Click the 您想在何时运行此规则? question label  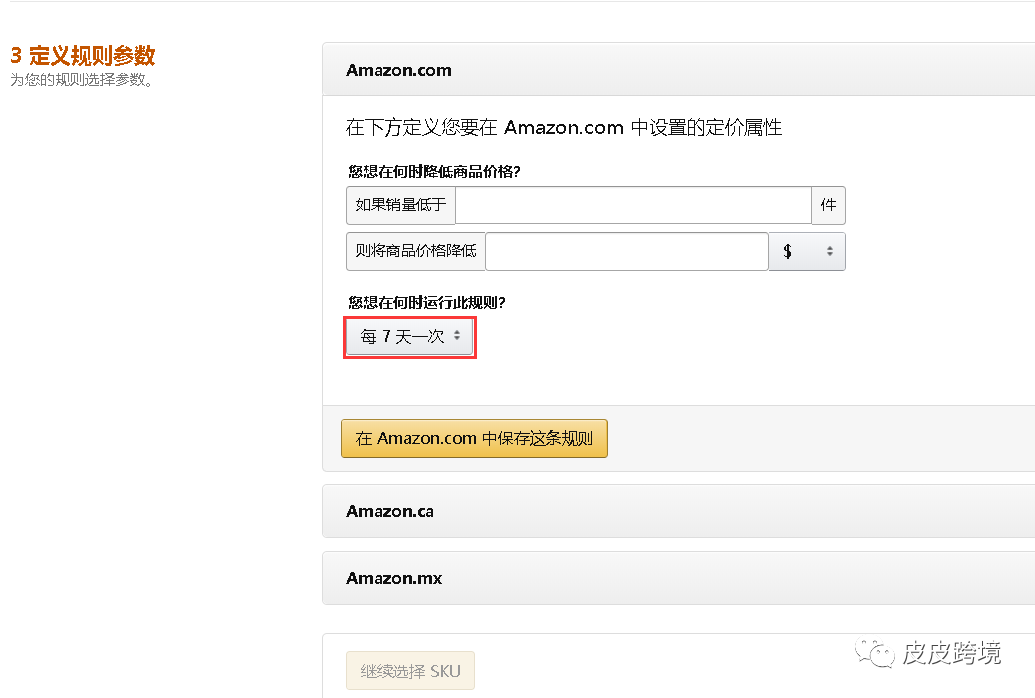[427, 302]
